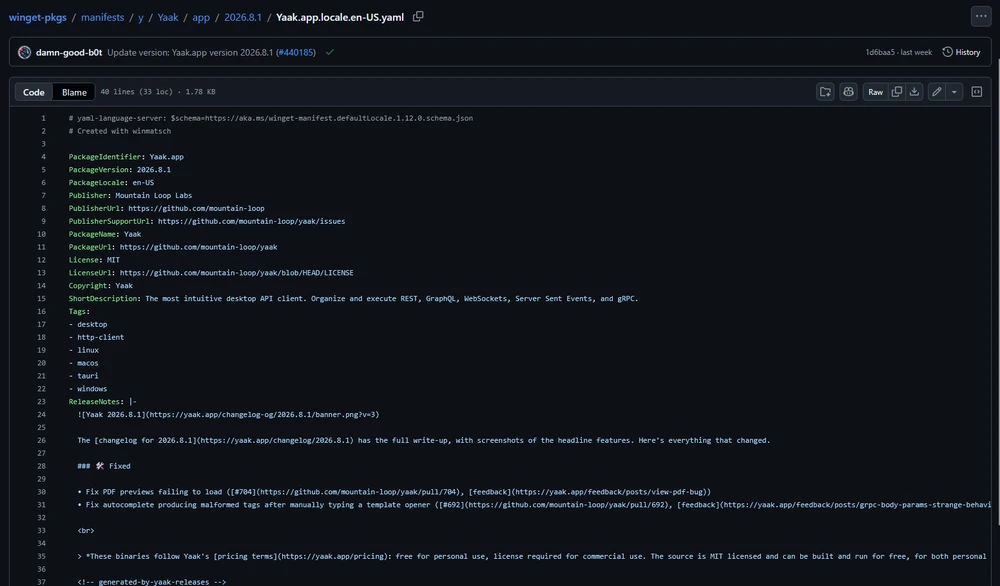The height and width of the screenshot is (586, 1000).
Task: Select line number 23 in gutter
Action: point(41,402)
